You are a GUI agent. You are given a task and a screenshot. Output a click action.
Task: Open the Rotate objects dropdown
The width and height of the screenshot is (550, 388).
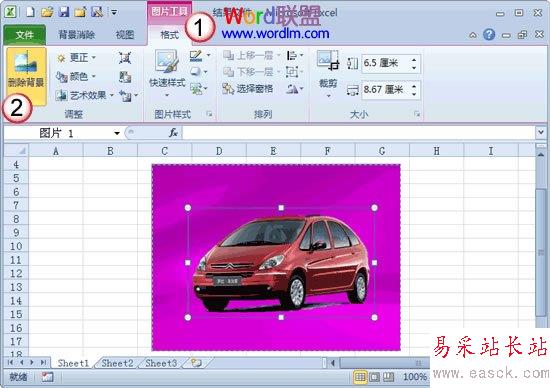click(x=295, y=89)
